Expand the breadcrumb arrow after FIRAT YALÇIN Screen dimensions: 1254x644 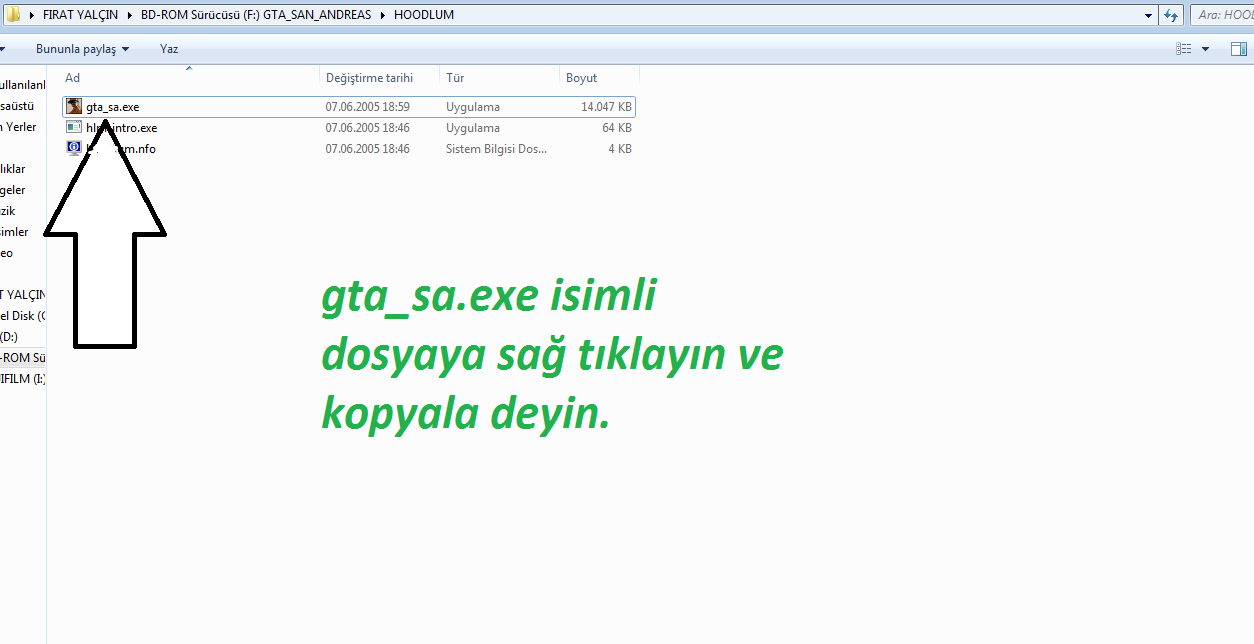pos(131,15)
